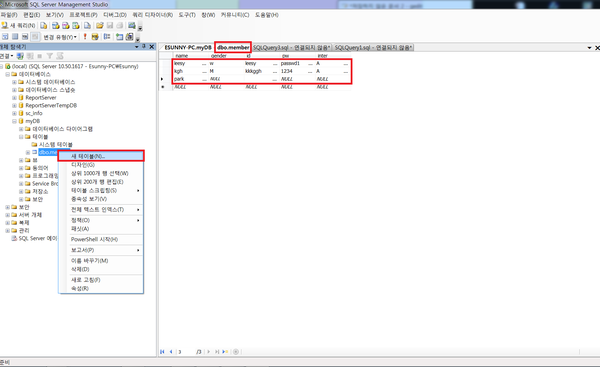Click the Connect Object Explorer icon
The height and width of the screenshot is (367, 600).
20,56
